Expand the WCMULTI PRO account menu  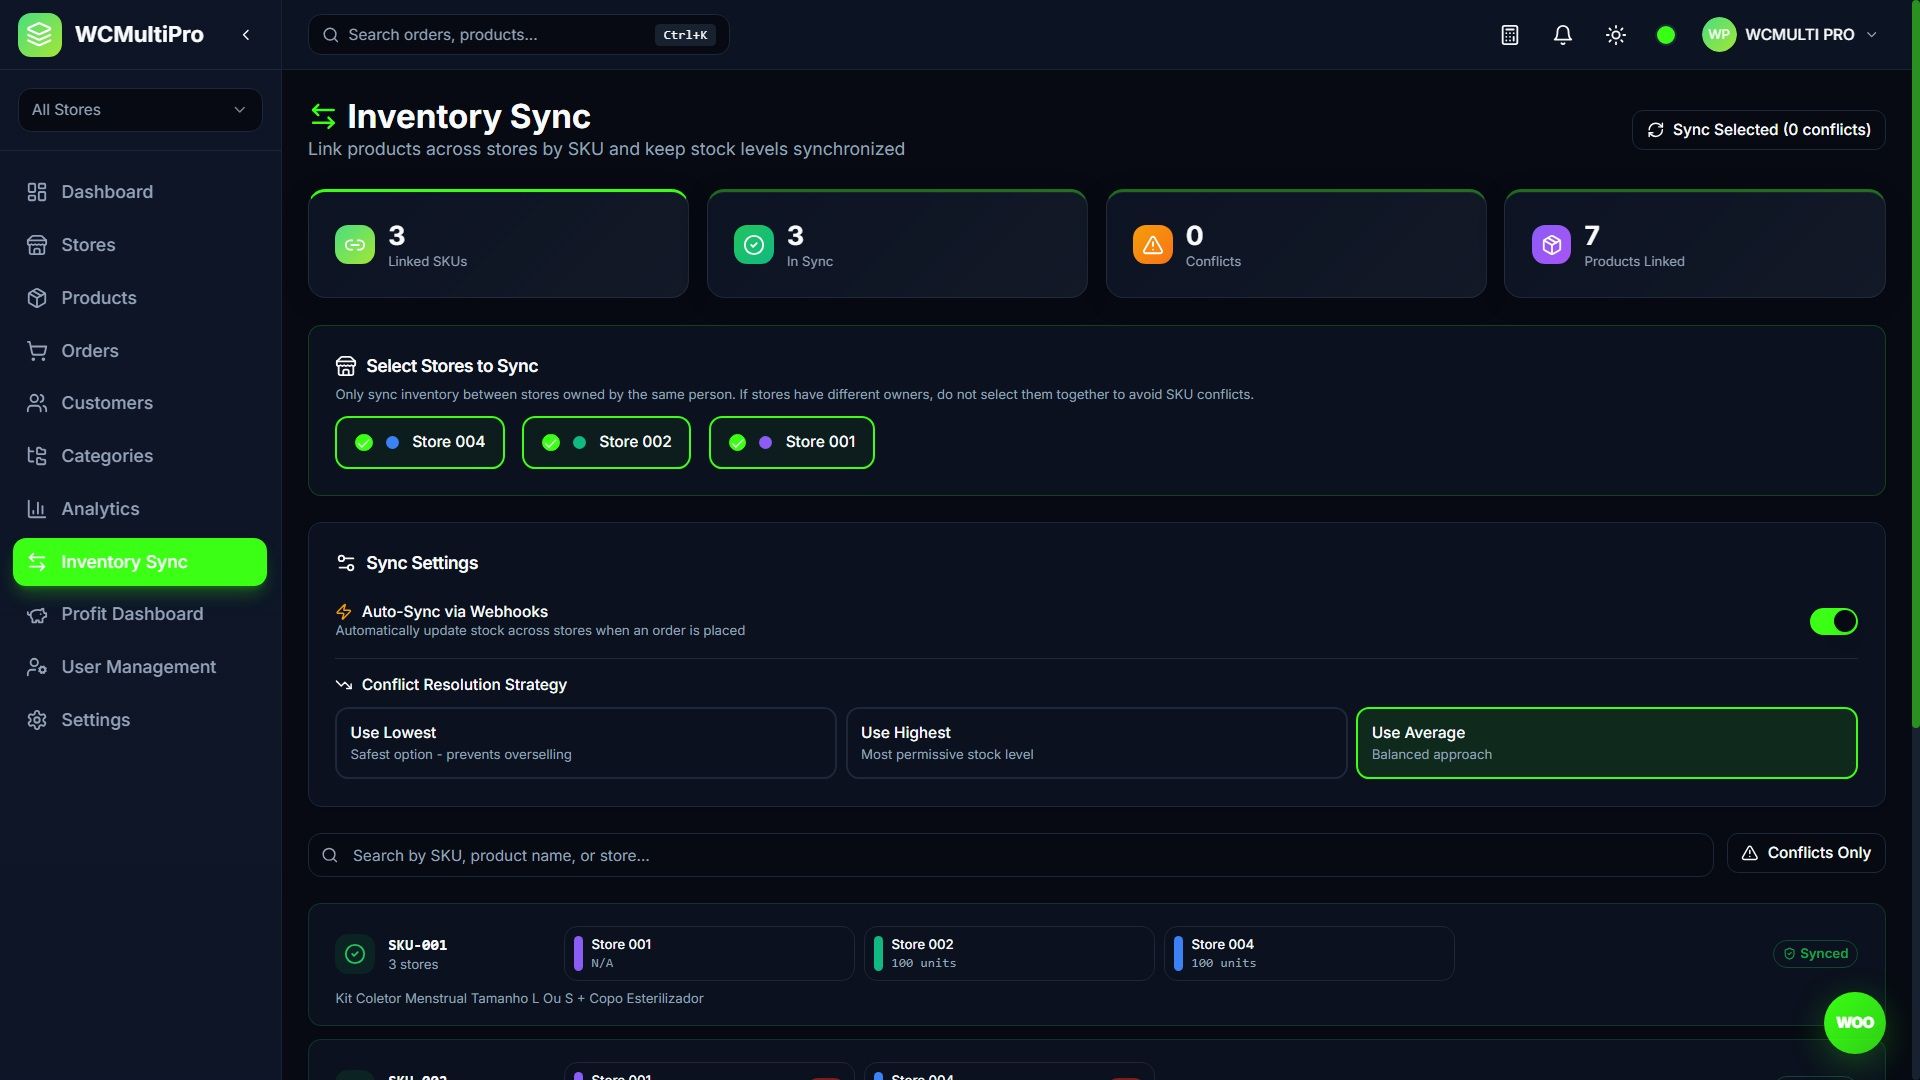coord(1790,35)
